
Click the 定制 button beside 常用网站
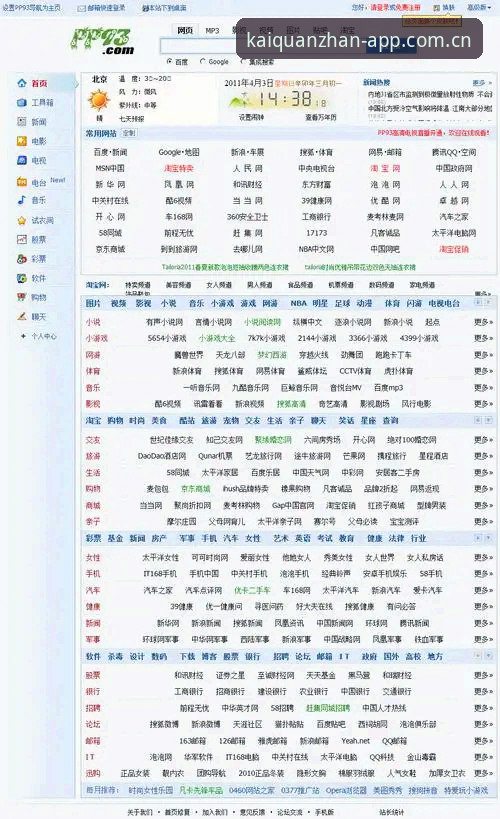point(129,133)
